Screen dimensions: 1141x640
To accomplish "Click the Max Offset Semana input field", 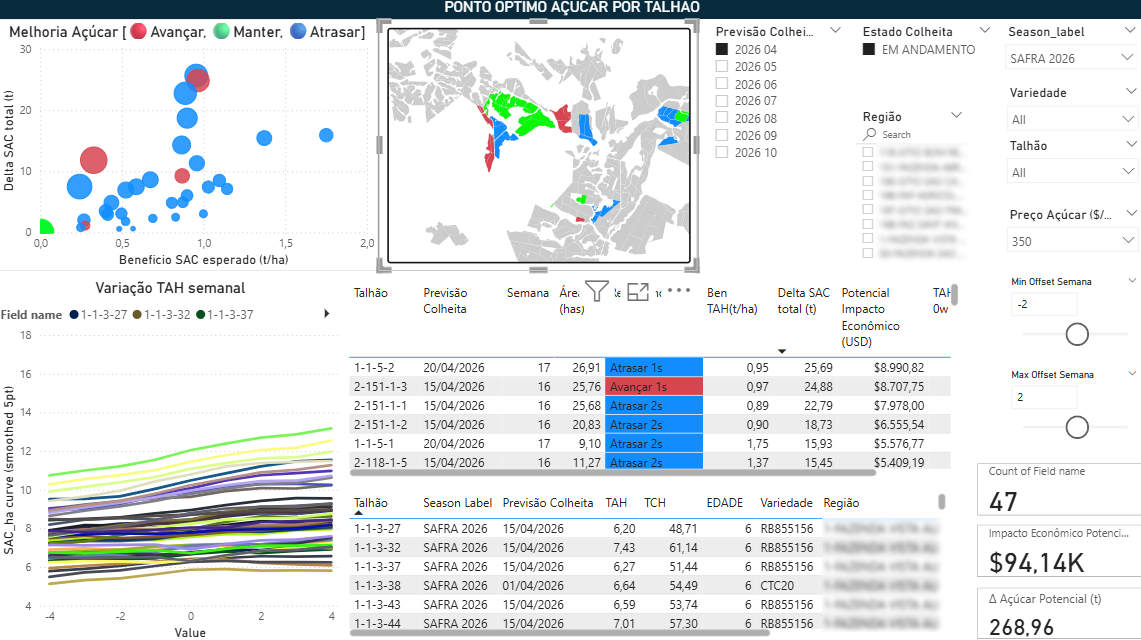I will [x=1043, y=397].
